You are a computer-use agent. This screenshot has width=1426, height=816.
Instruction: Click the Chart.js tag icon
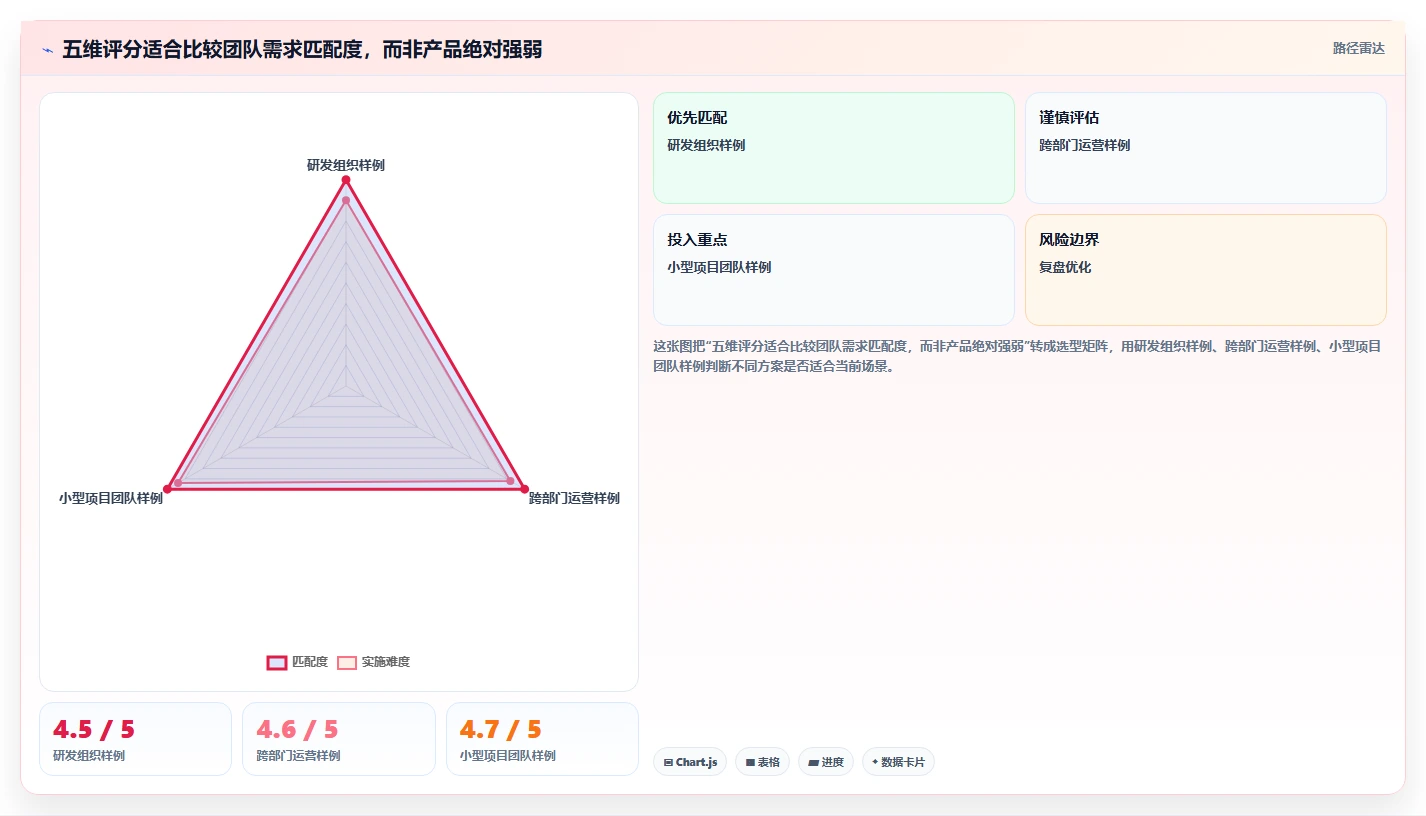tap(668, 763)
